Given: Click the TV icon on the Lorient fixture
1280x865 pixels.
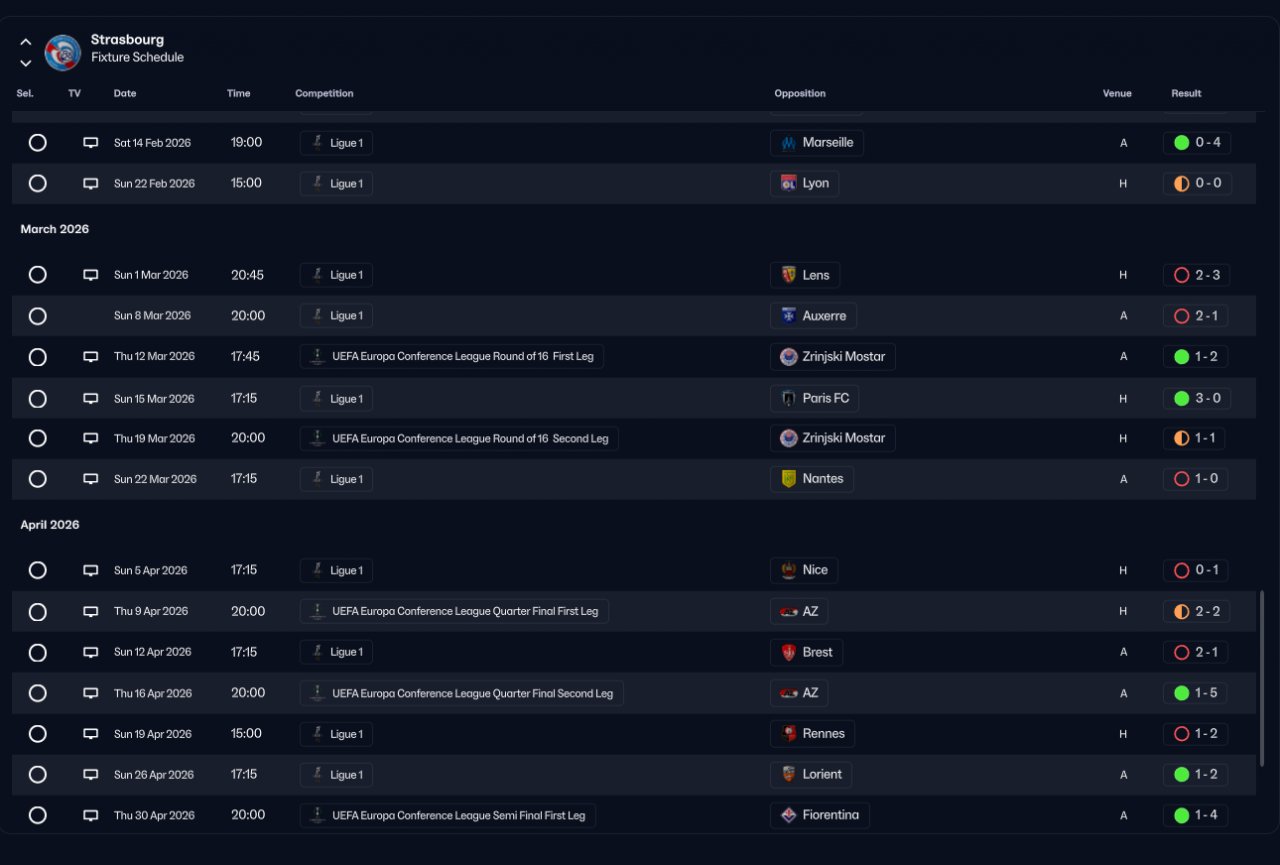Looking at the screenshot, I should [x=91, y=775].
